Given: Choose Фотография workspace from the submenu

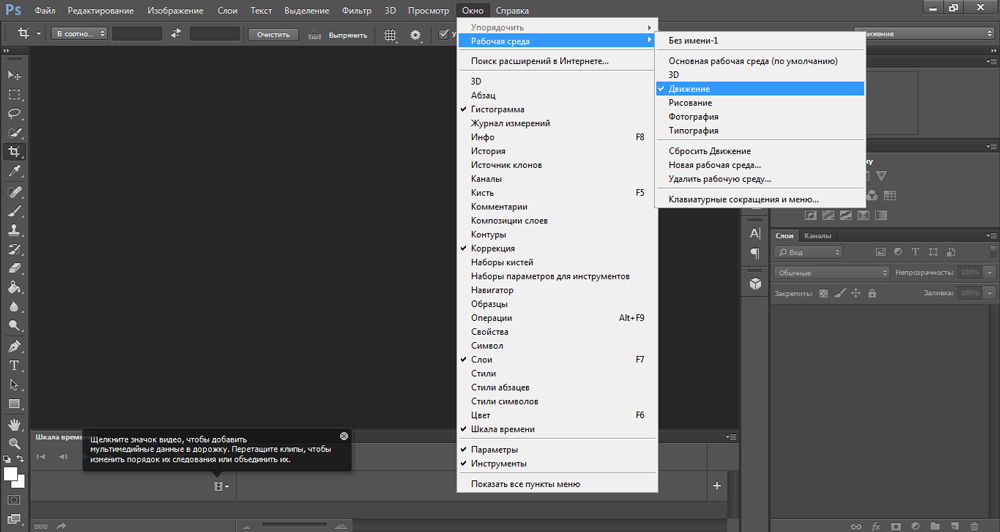Looking at the screenshot, I should click(x=693, y=117).
